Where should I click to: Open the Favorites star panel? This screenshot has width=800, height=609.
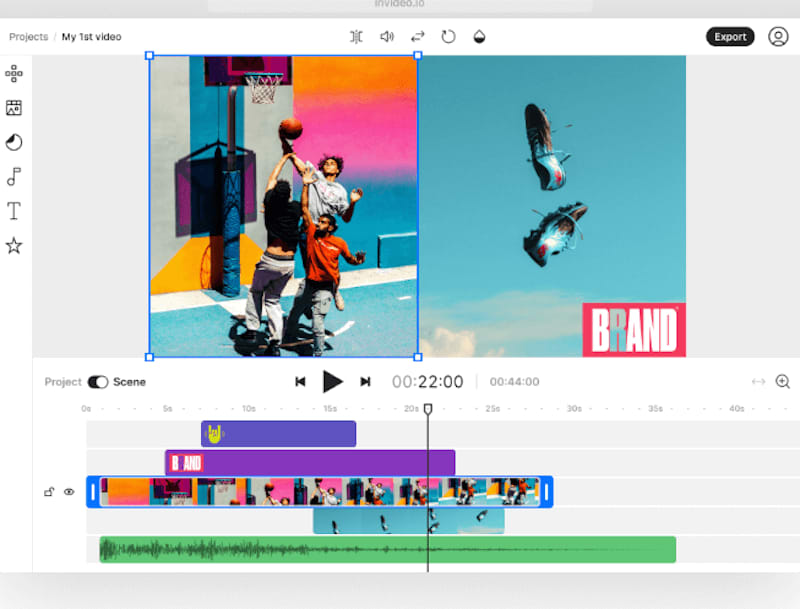tap(14, 245)
